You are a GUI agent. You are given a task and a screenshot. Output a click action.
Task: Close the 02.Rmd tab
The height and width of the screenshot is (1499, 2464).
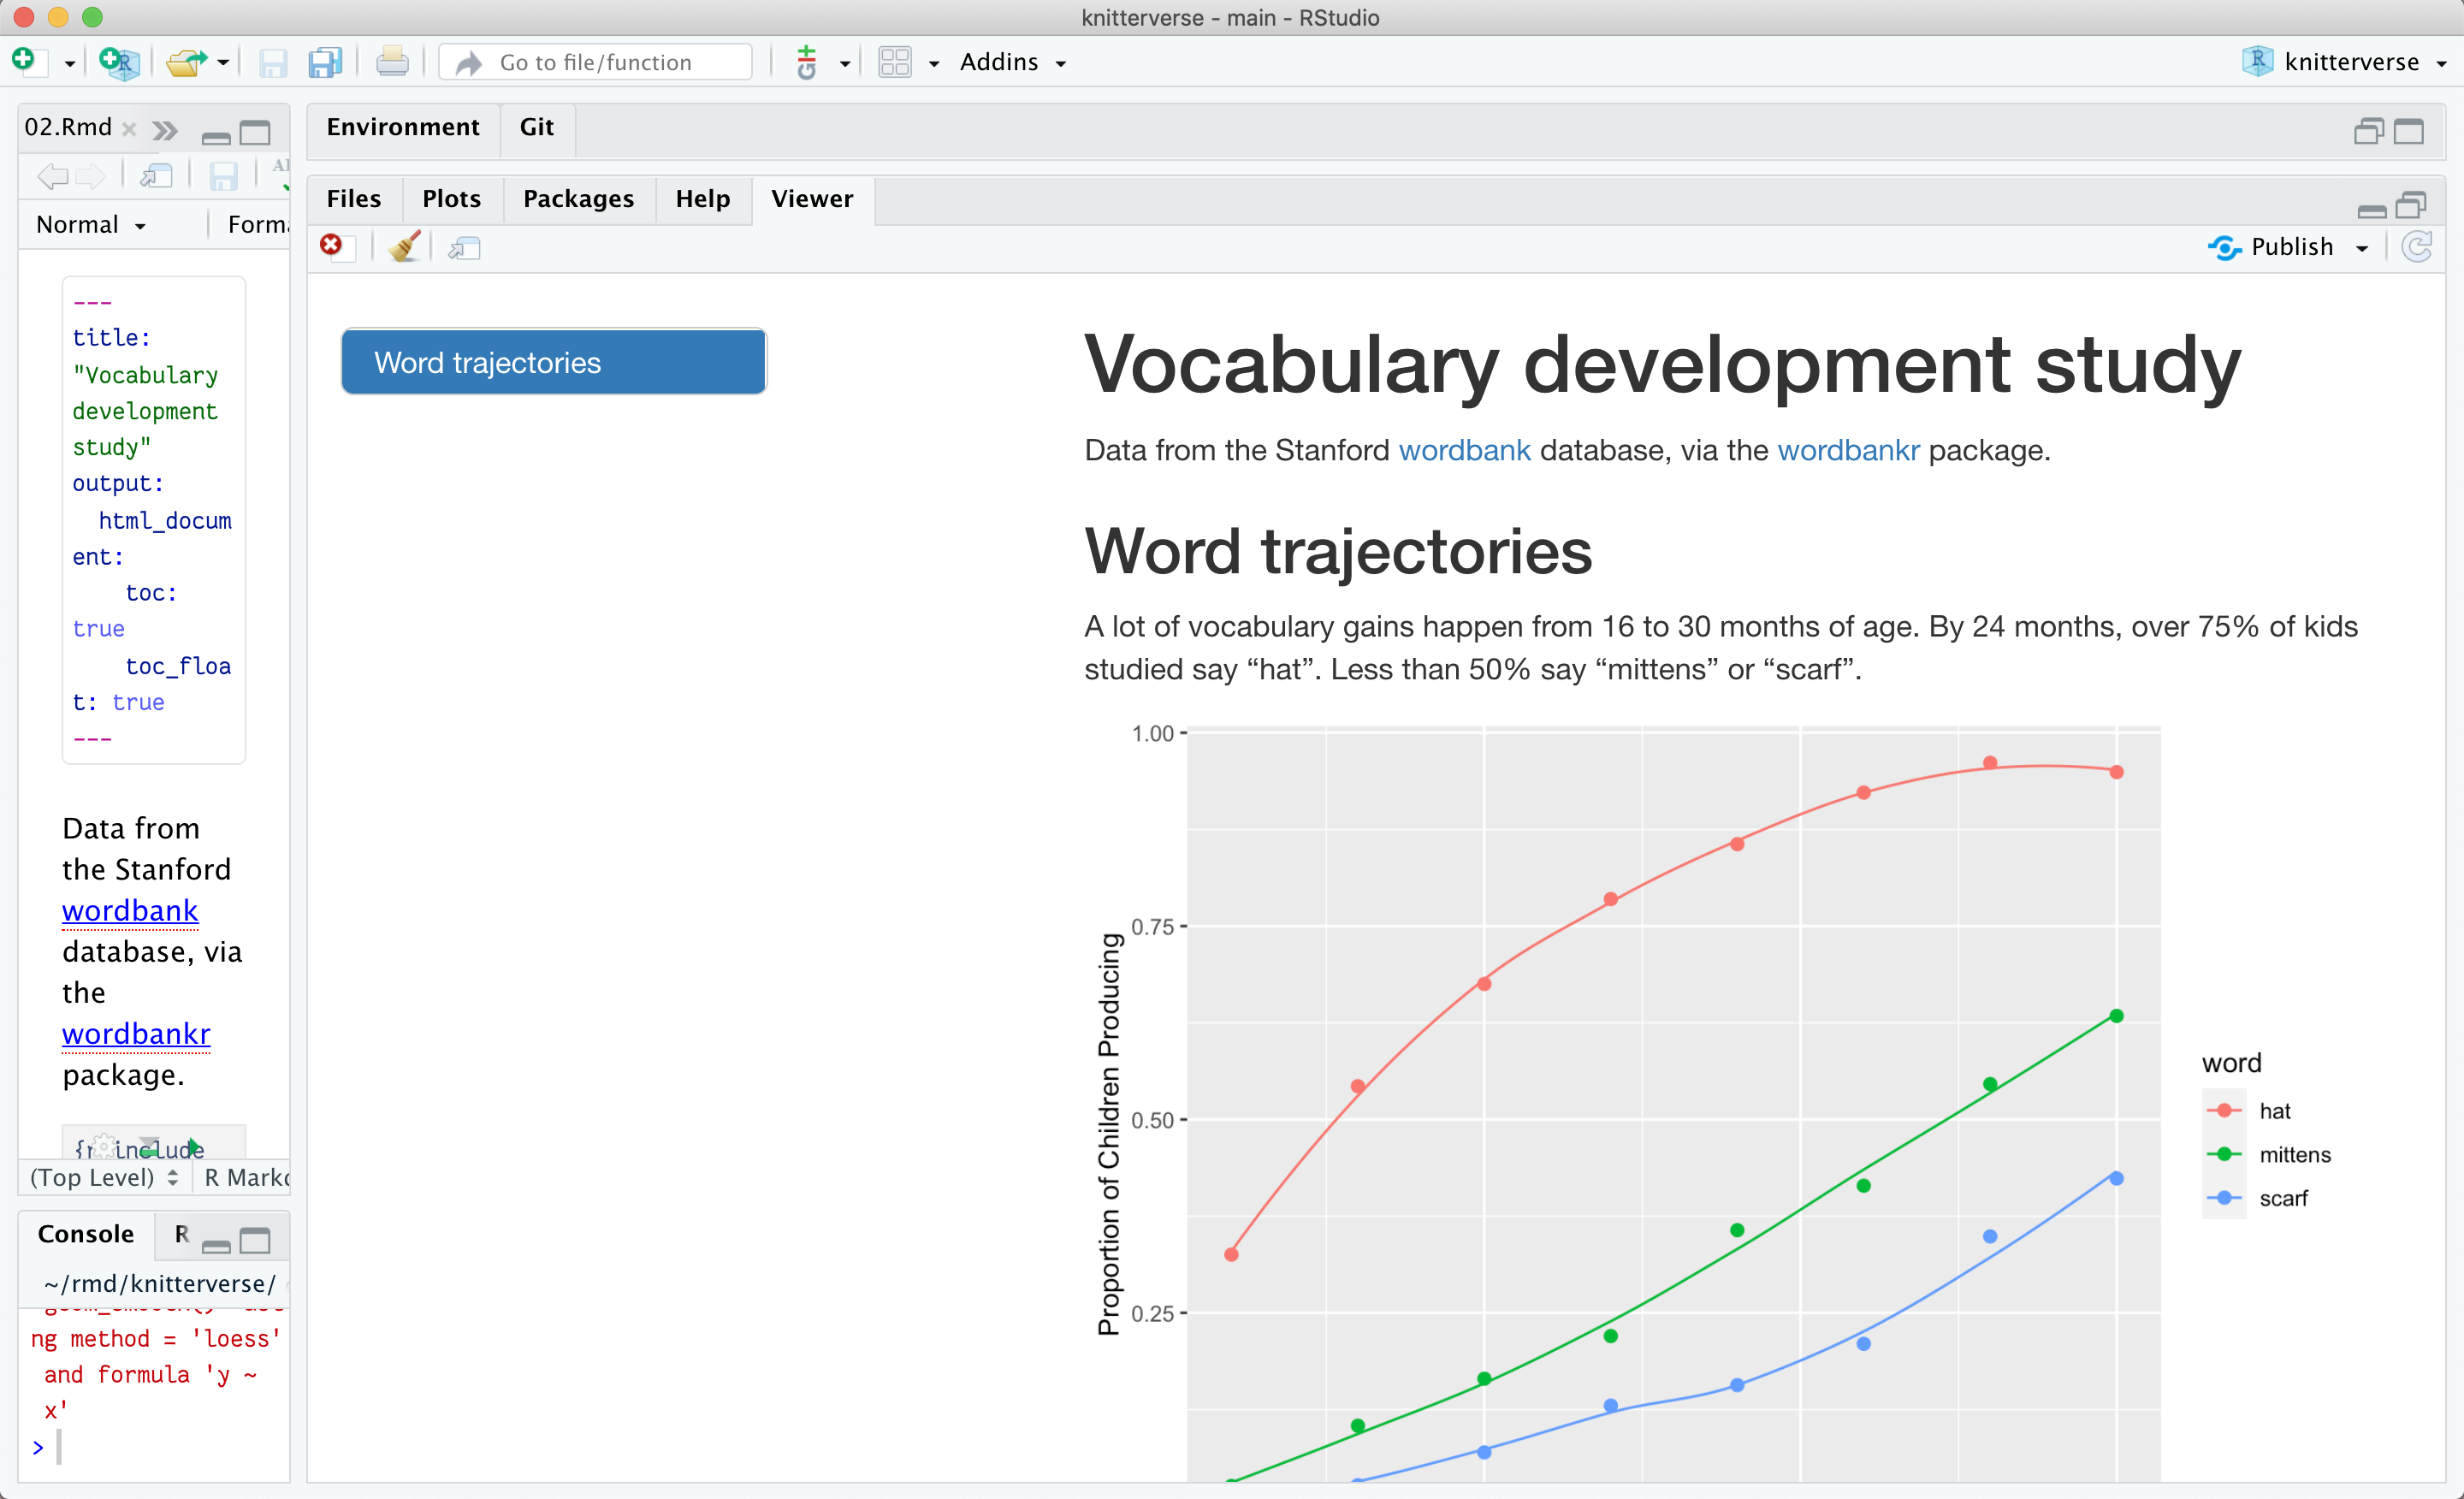point(129,129)
